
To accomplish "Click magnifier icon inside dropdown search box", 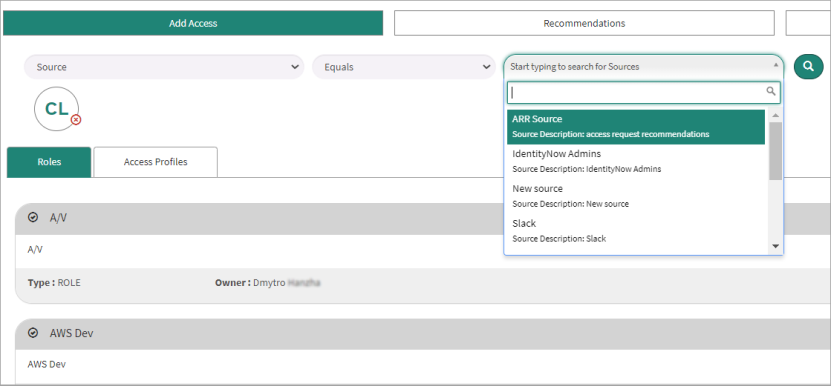I will (771, 92).
